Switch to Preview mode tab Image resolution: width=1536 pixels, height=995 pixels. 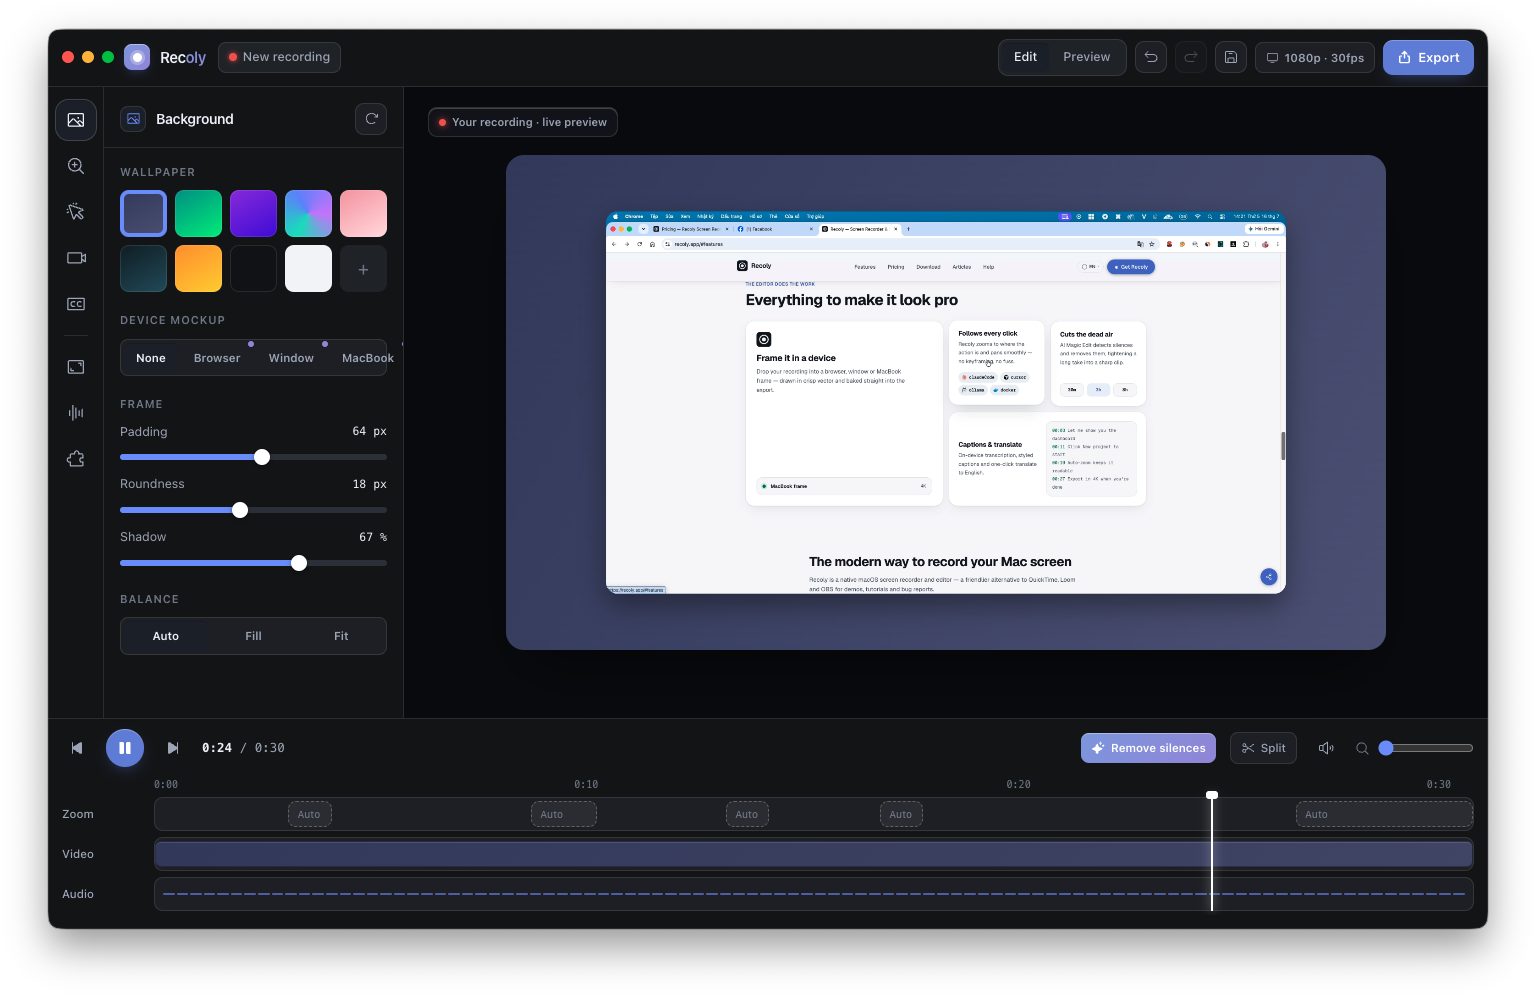tap(1086, 57)
